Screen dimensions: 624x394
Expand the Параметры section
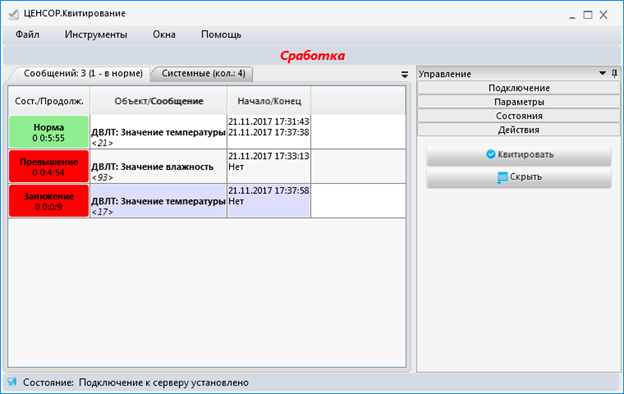click(x=519, y=102)
